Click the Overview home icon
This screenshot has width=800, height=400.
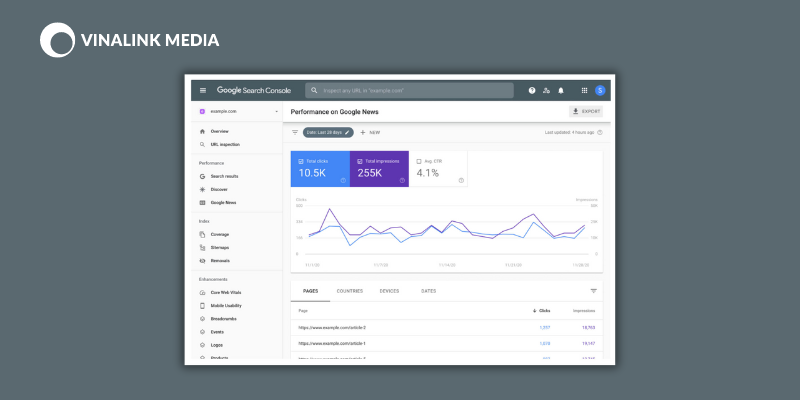point(203,131)
